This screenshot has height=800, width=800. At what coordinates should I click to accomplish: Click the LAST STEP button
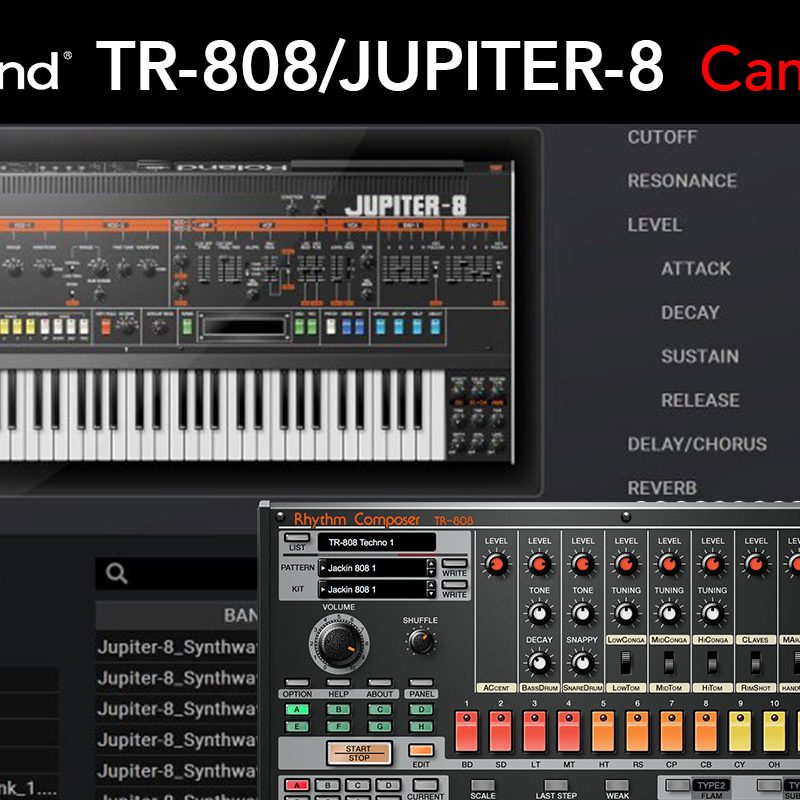[556, 785]
